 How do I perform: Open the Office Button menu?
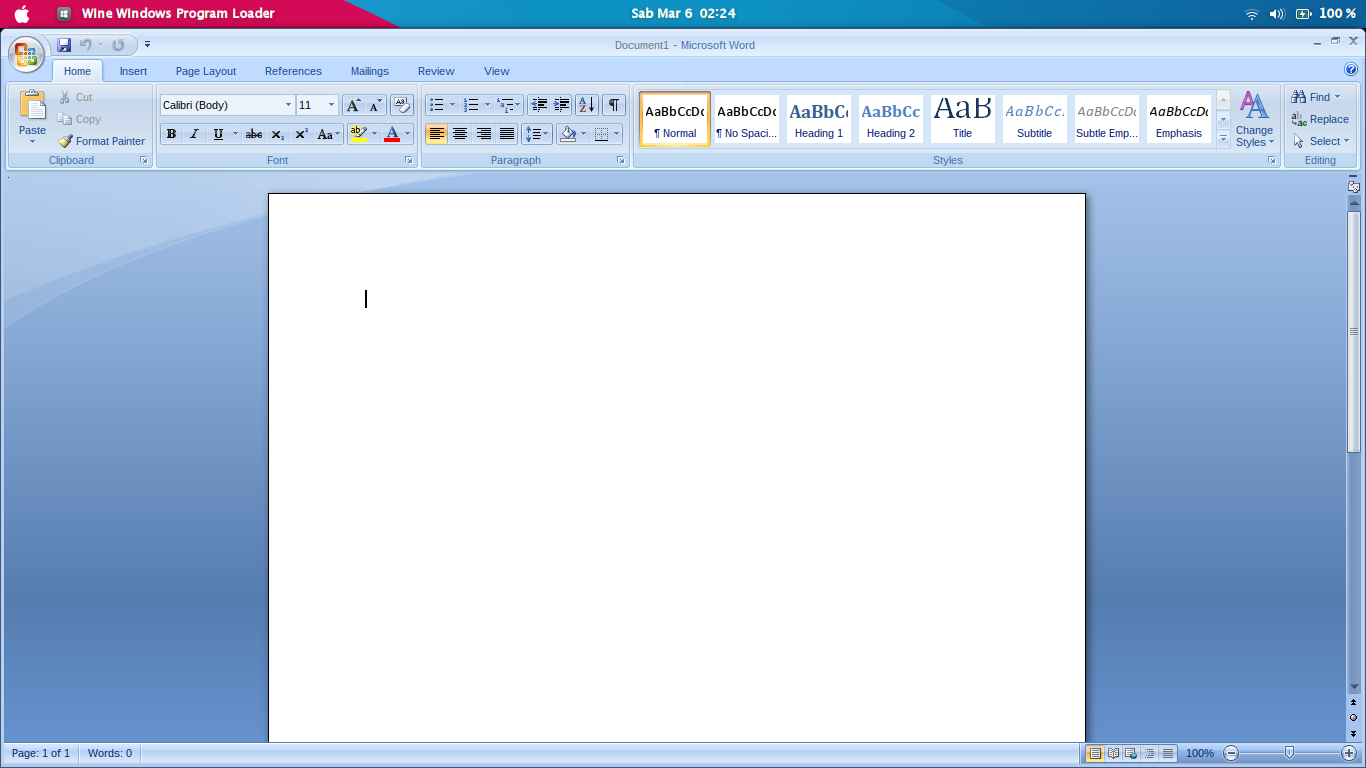point(26,54)
